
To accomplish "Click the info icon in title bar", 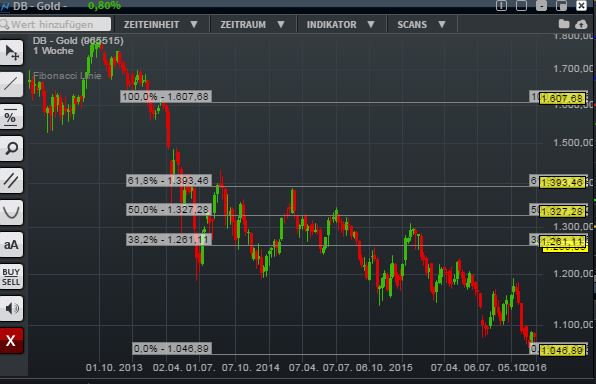I will (501, 5).
